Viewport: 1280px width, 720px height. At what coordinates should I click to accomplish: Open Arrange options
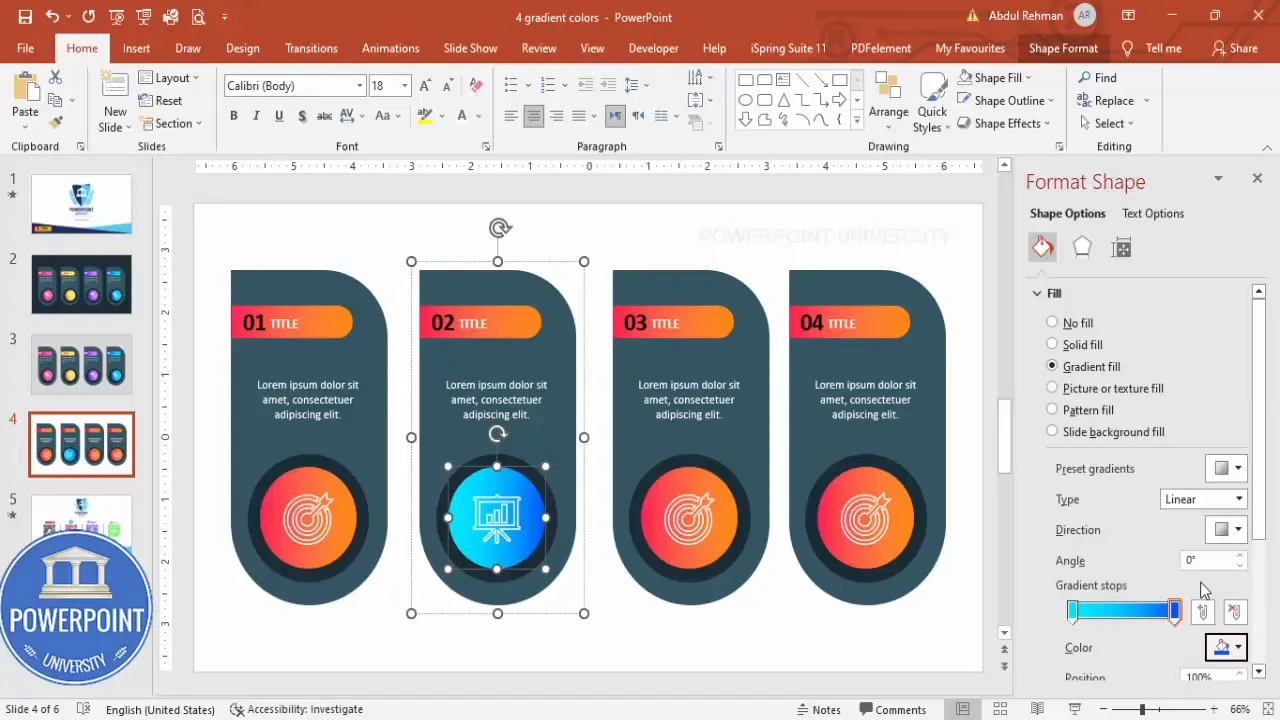coord(888,100)
